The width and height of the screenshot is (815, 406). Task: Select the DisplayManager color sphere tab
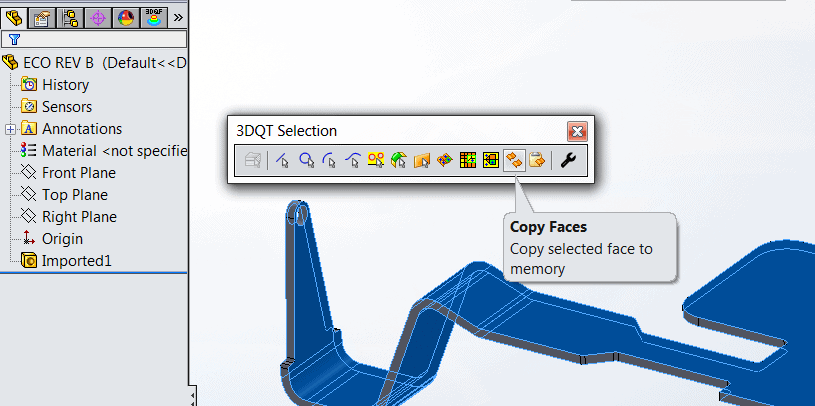pyautogui.click(x=125, y=17)
